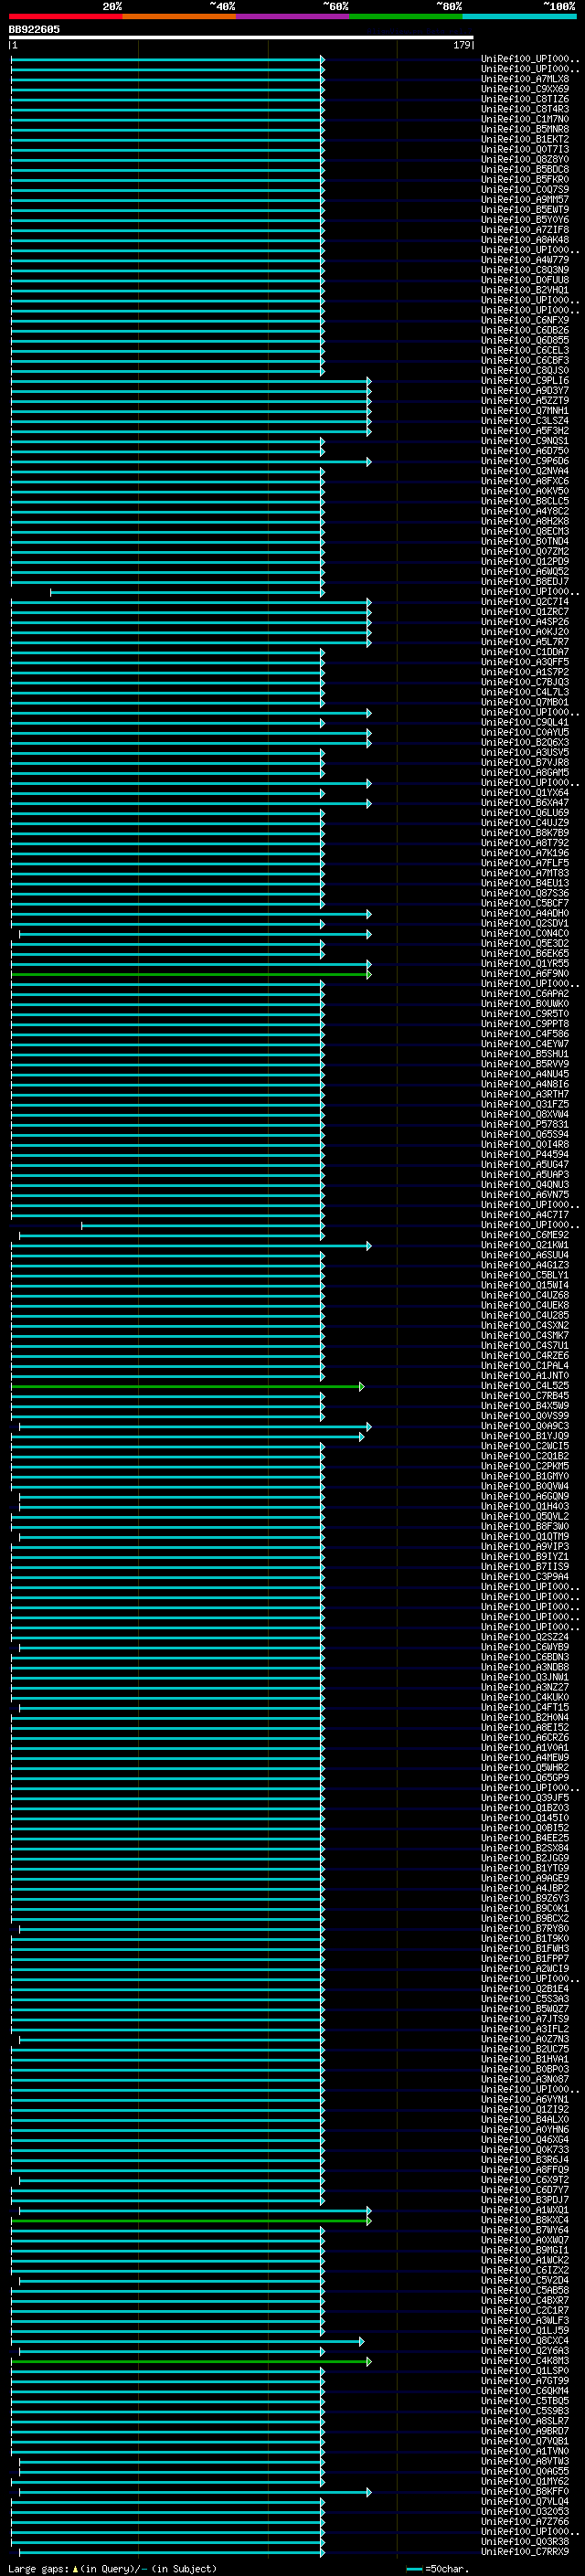Select hit label UniRef100_C1PAL4
The width and height of the screenshot is (585, 2576).
click(525, 1365)
